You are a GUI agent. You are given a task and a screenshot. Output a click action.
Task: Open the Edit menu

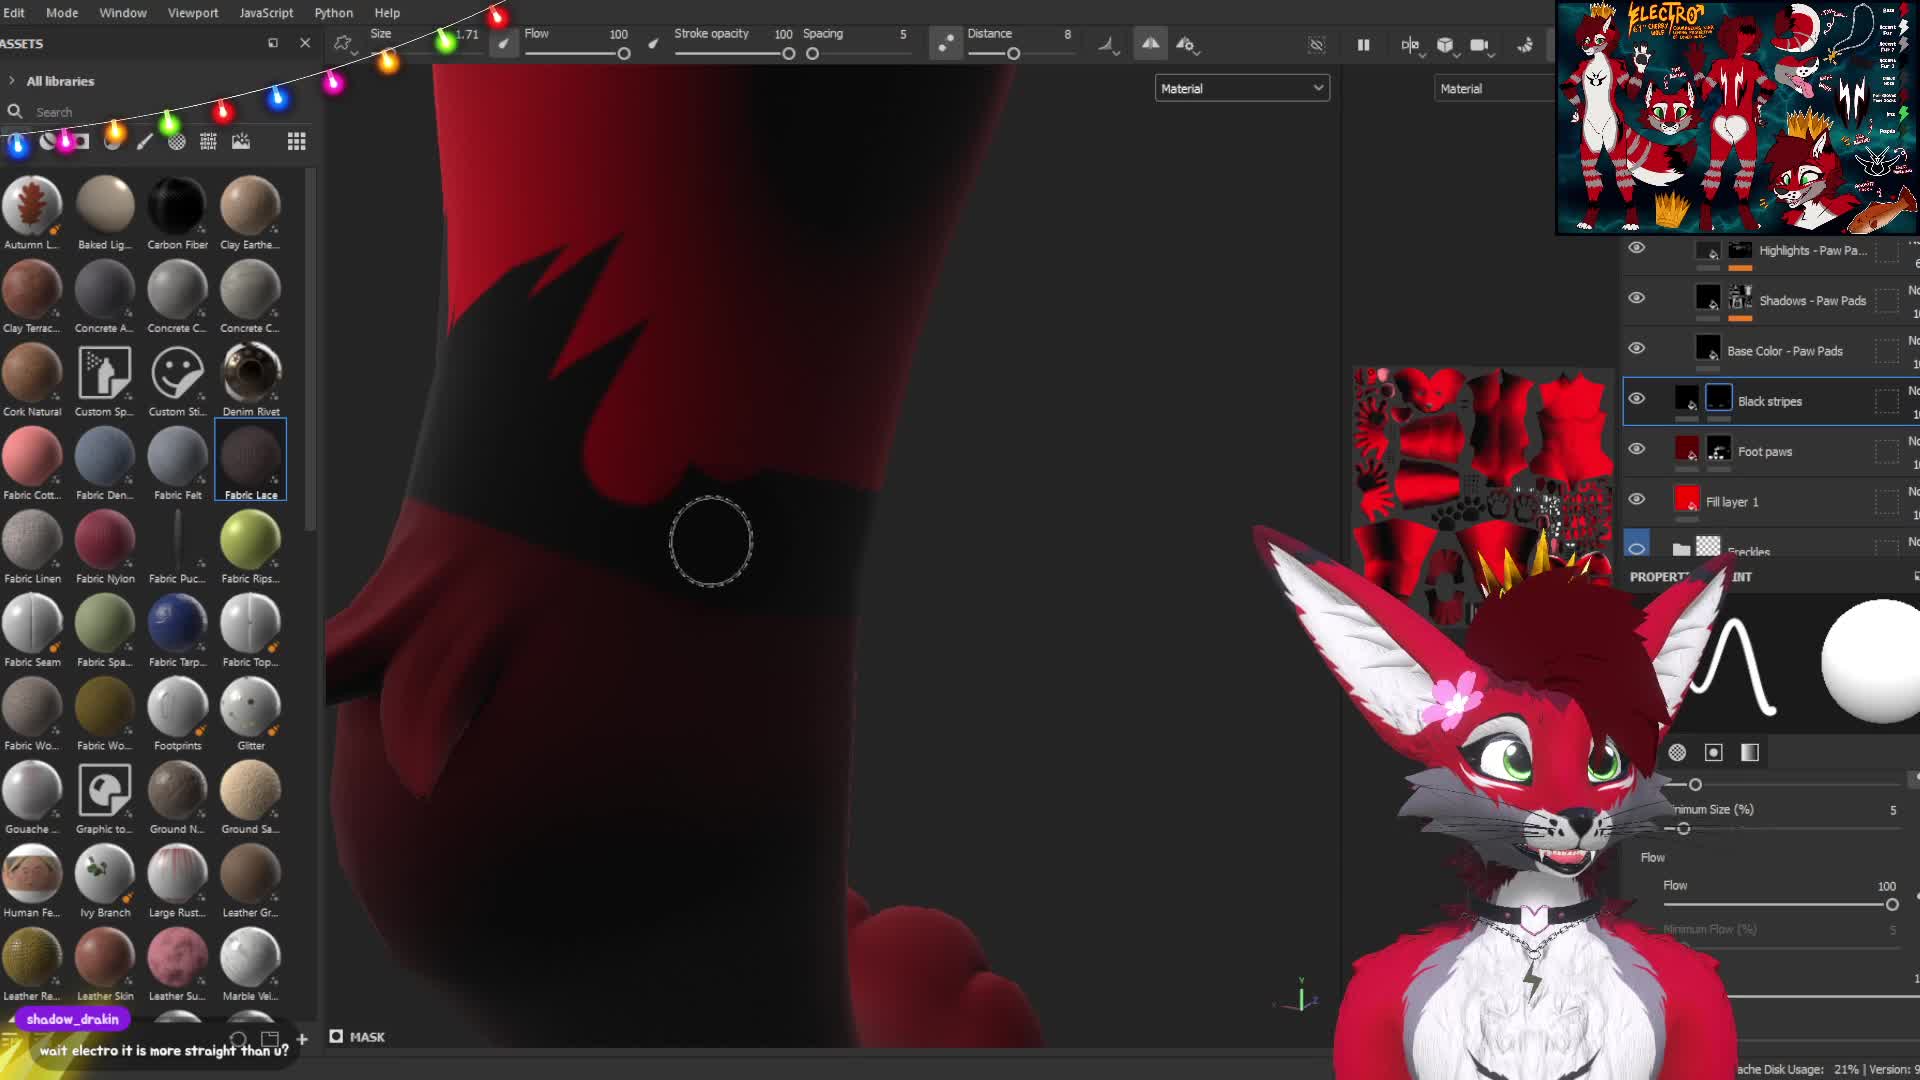pos(13,13)
